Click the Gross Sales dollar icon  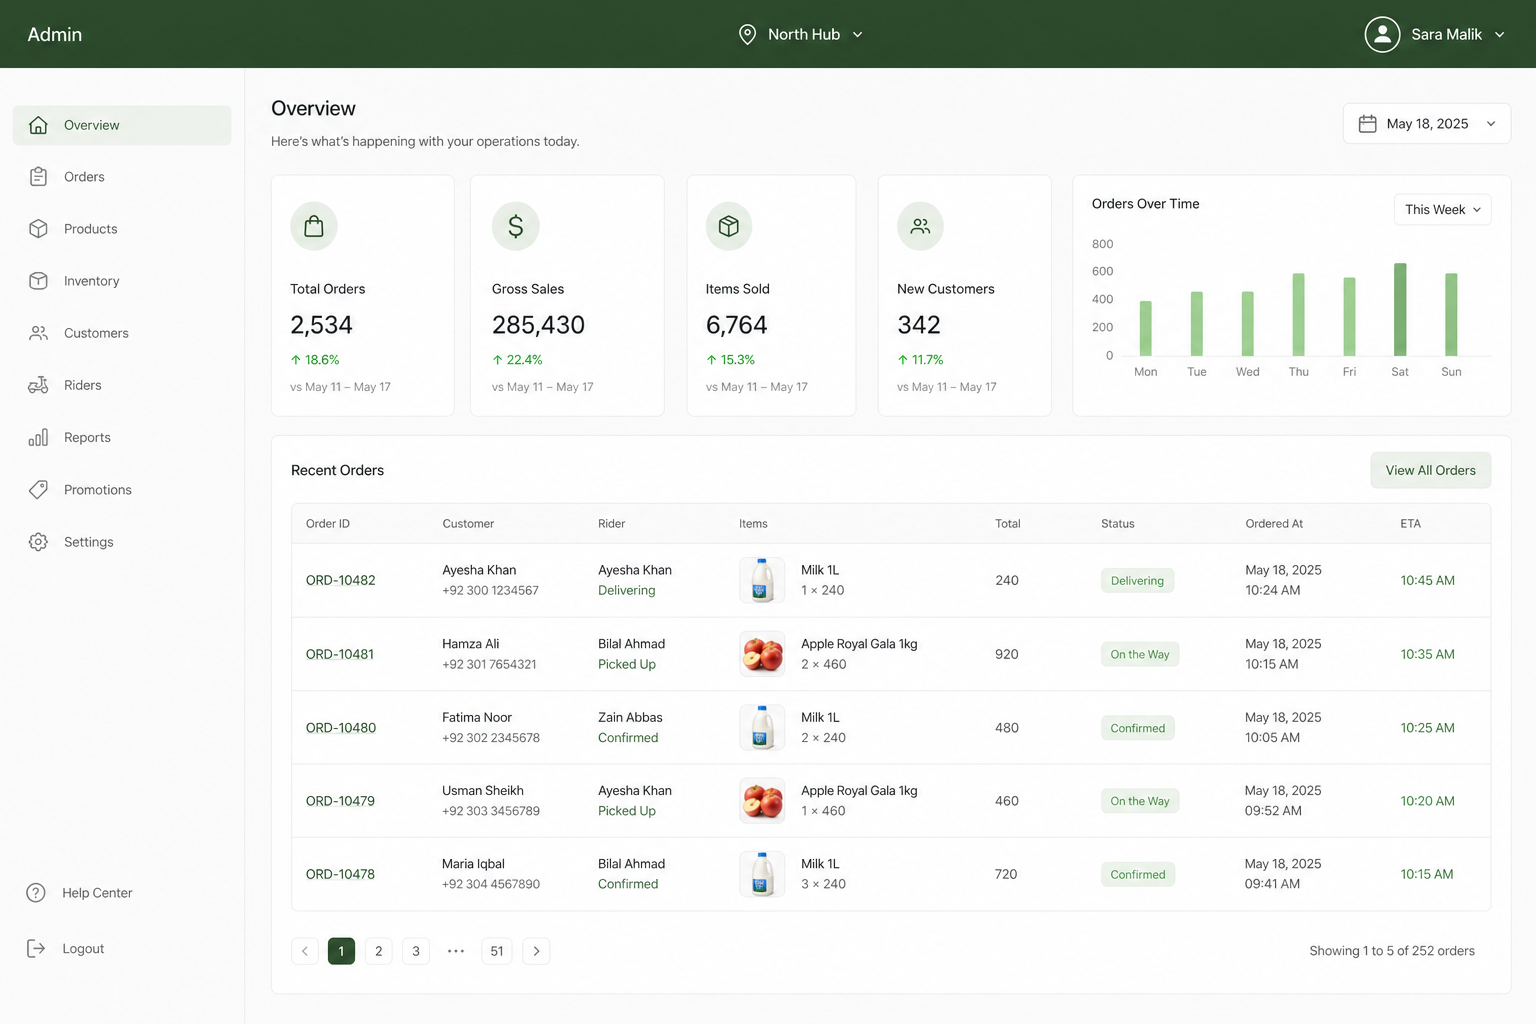516,226
